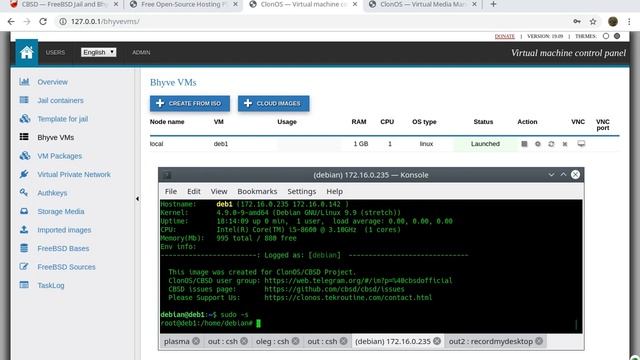
Task: Open the Konsole File menu
Action: [x=171, y=191]
